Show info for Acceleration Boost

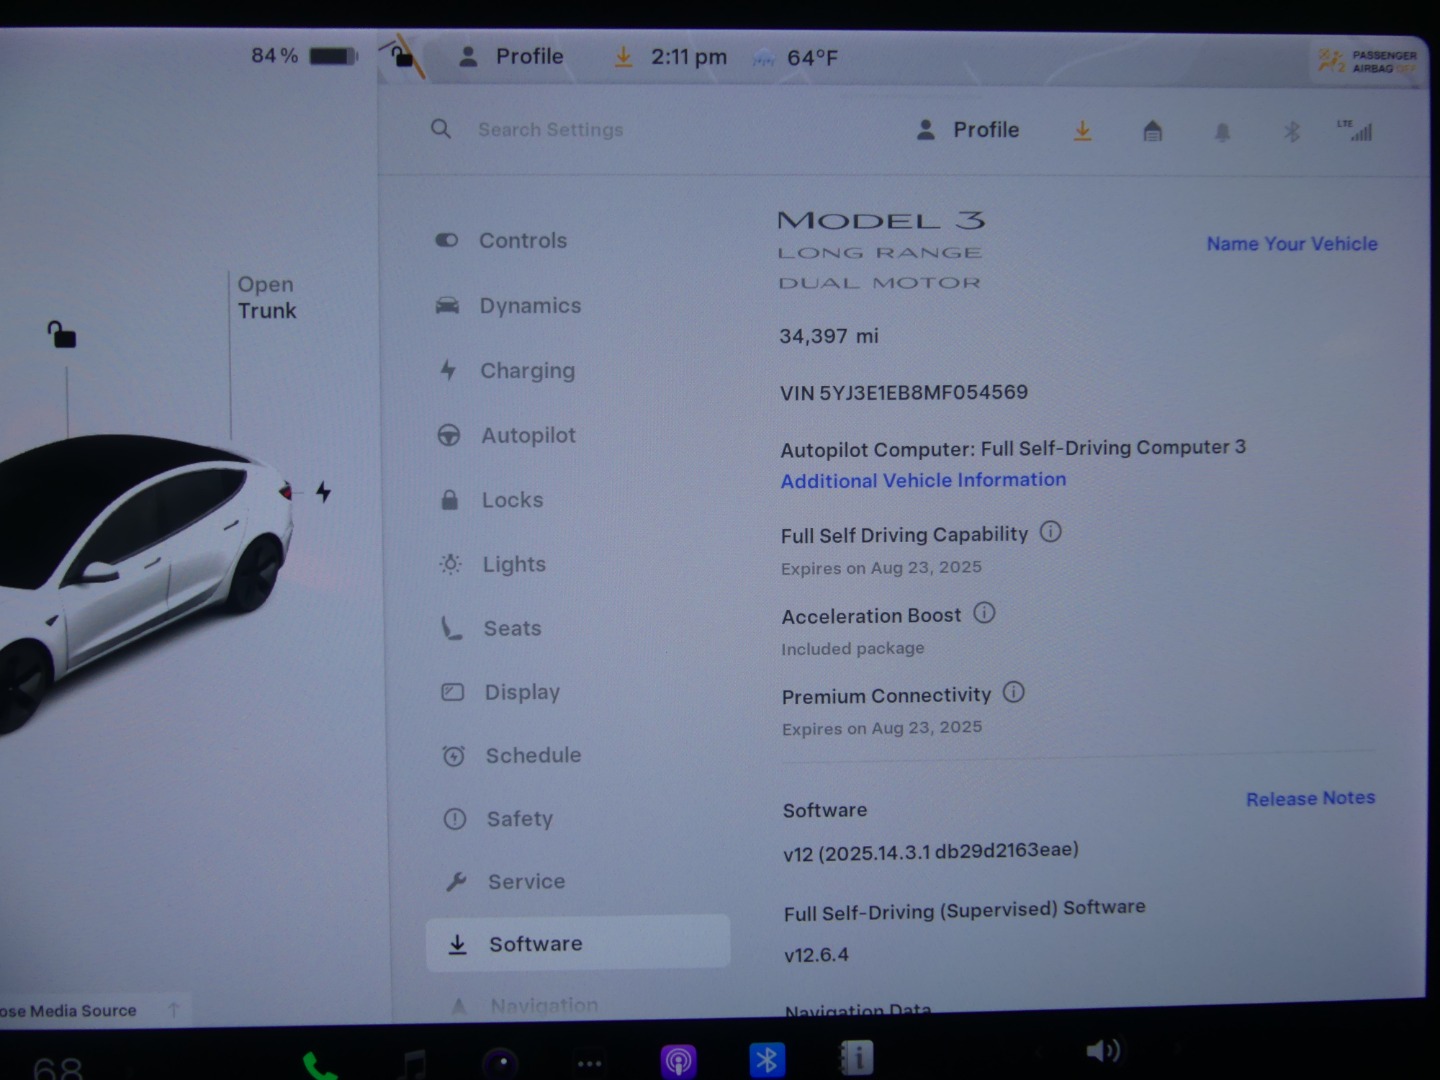[x=984, y=613]
